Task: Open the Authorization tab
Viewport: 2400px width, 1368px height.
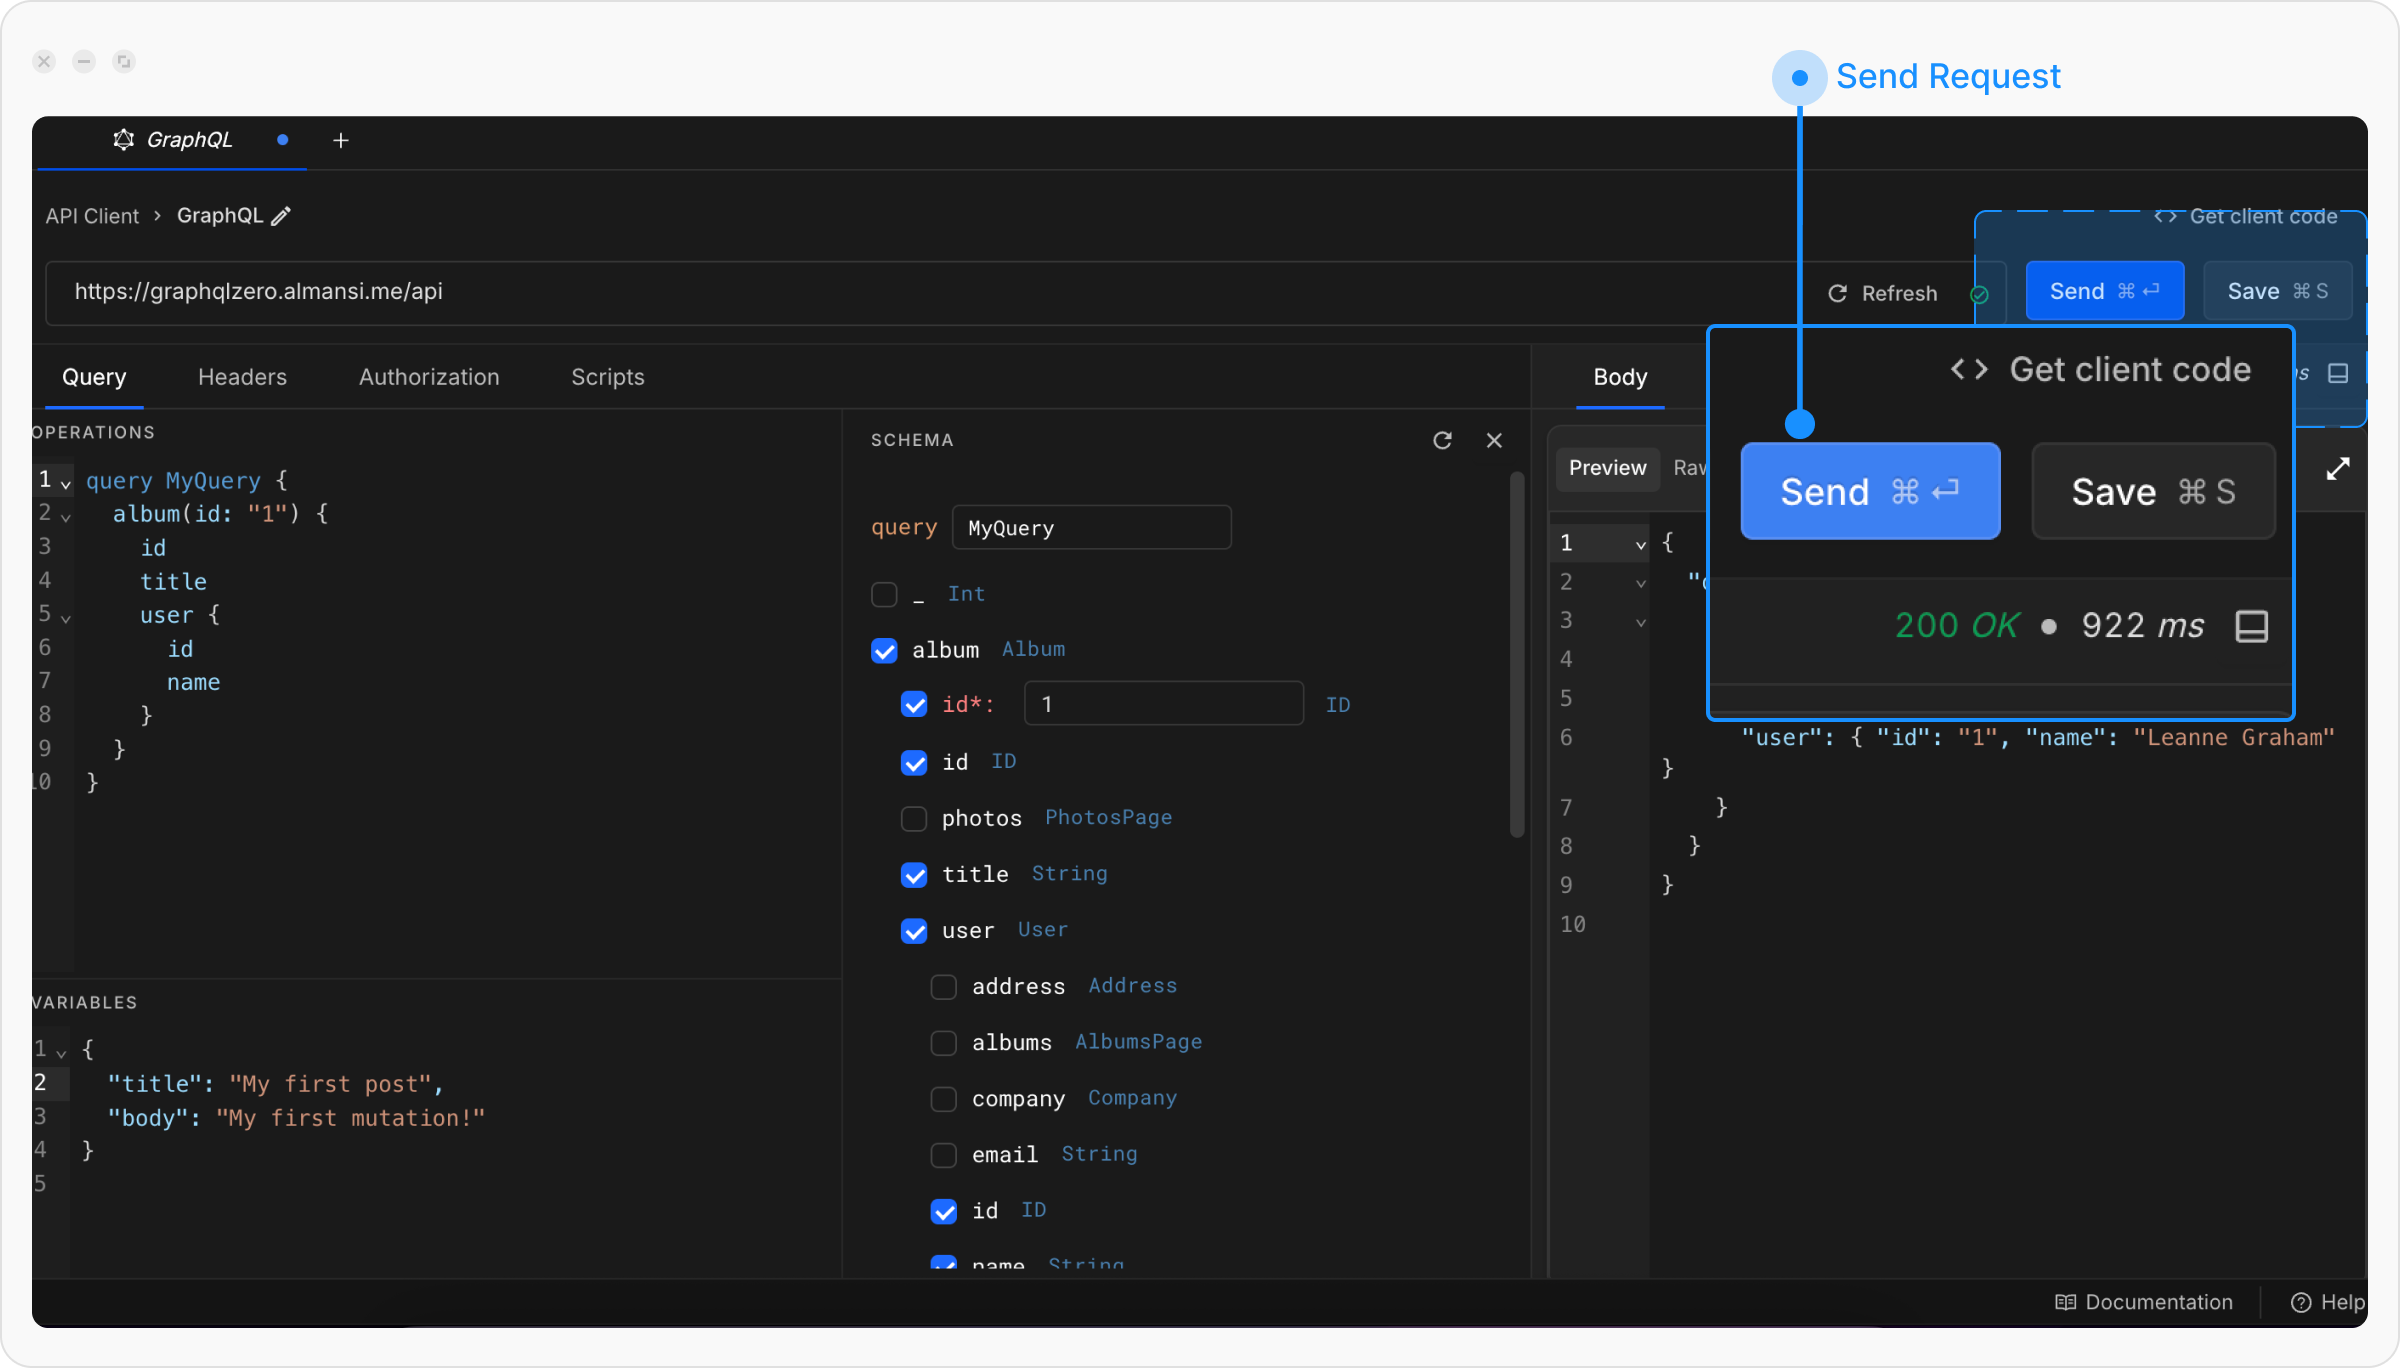Action: pos(429,377)
